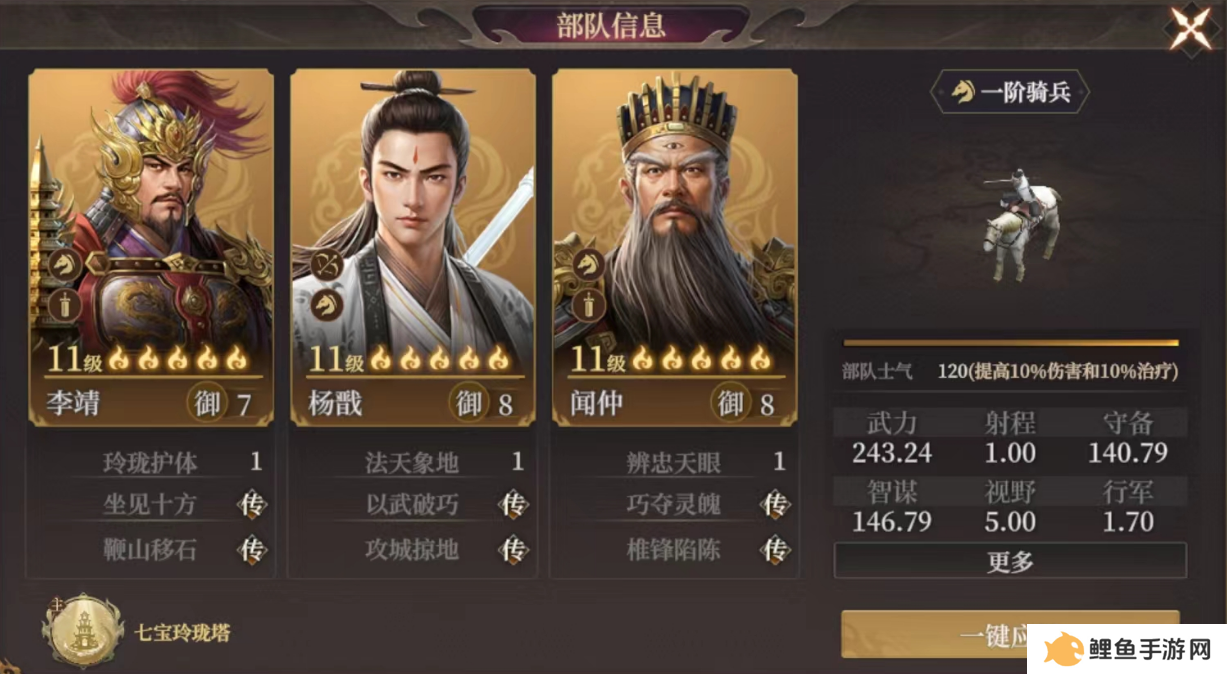Tap the 传 icon beside 攻城掠地
The height and width of the screenshot is (674, 1227).
point(513,549)
